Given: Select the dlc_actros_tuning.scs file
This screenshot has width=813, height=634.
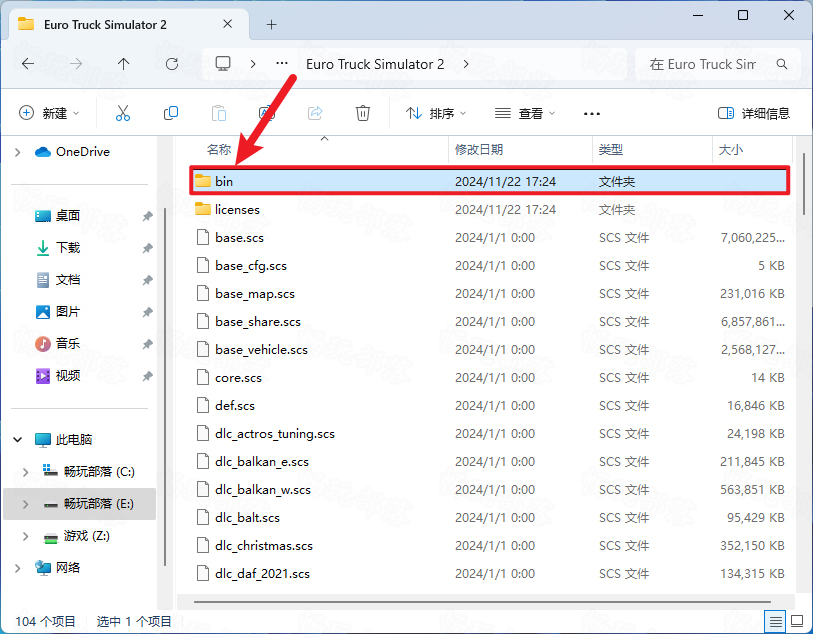Looking at the screenshot, I should 489,433.
